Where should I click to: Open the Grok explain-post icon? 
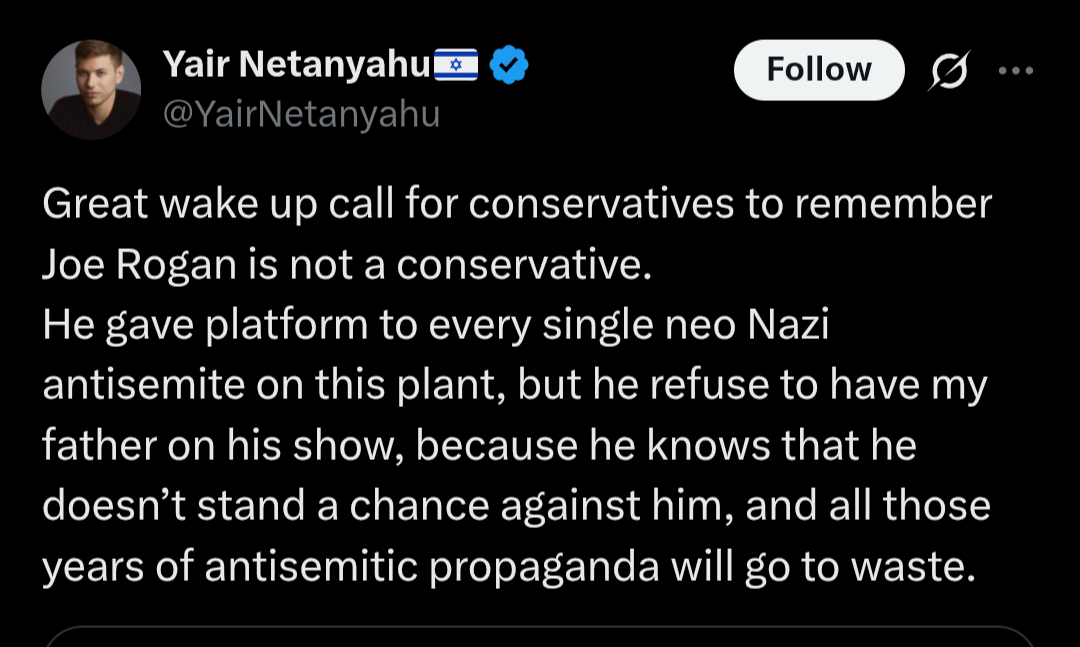[948, 70]
